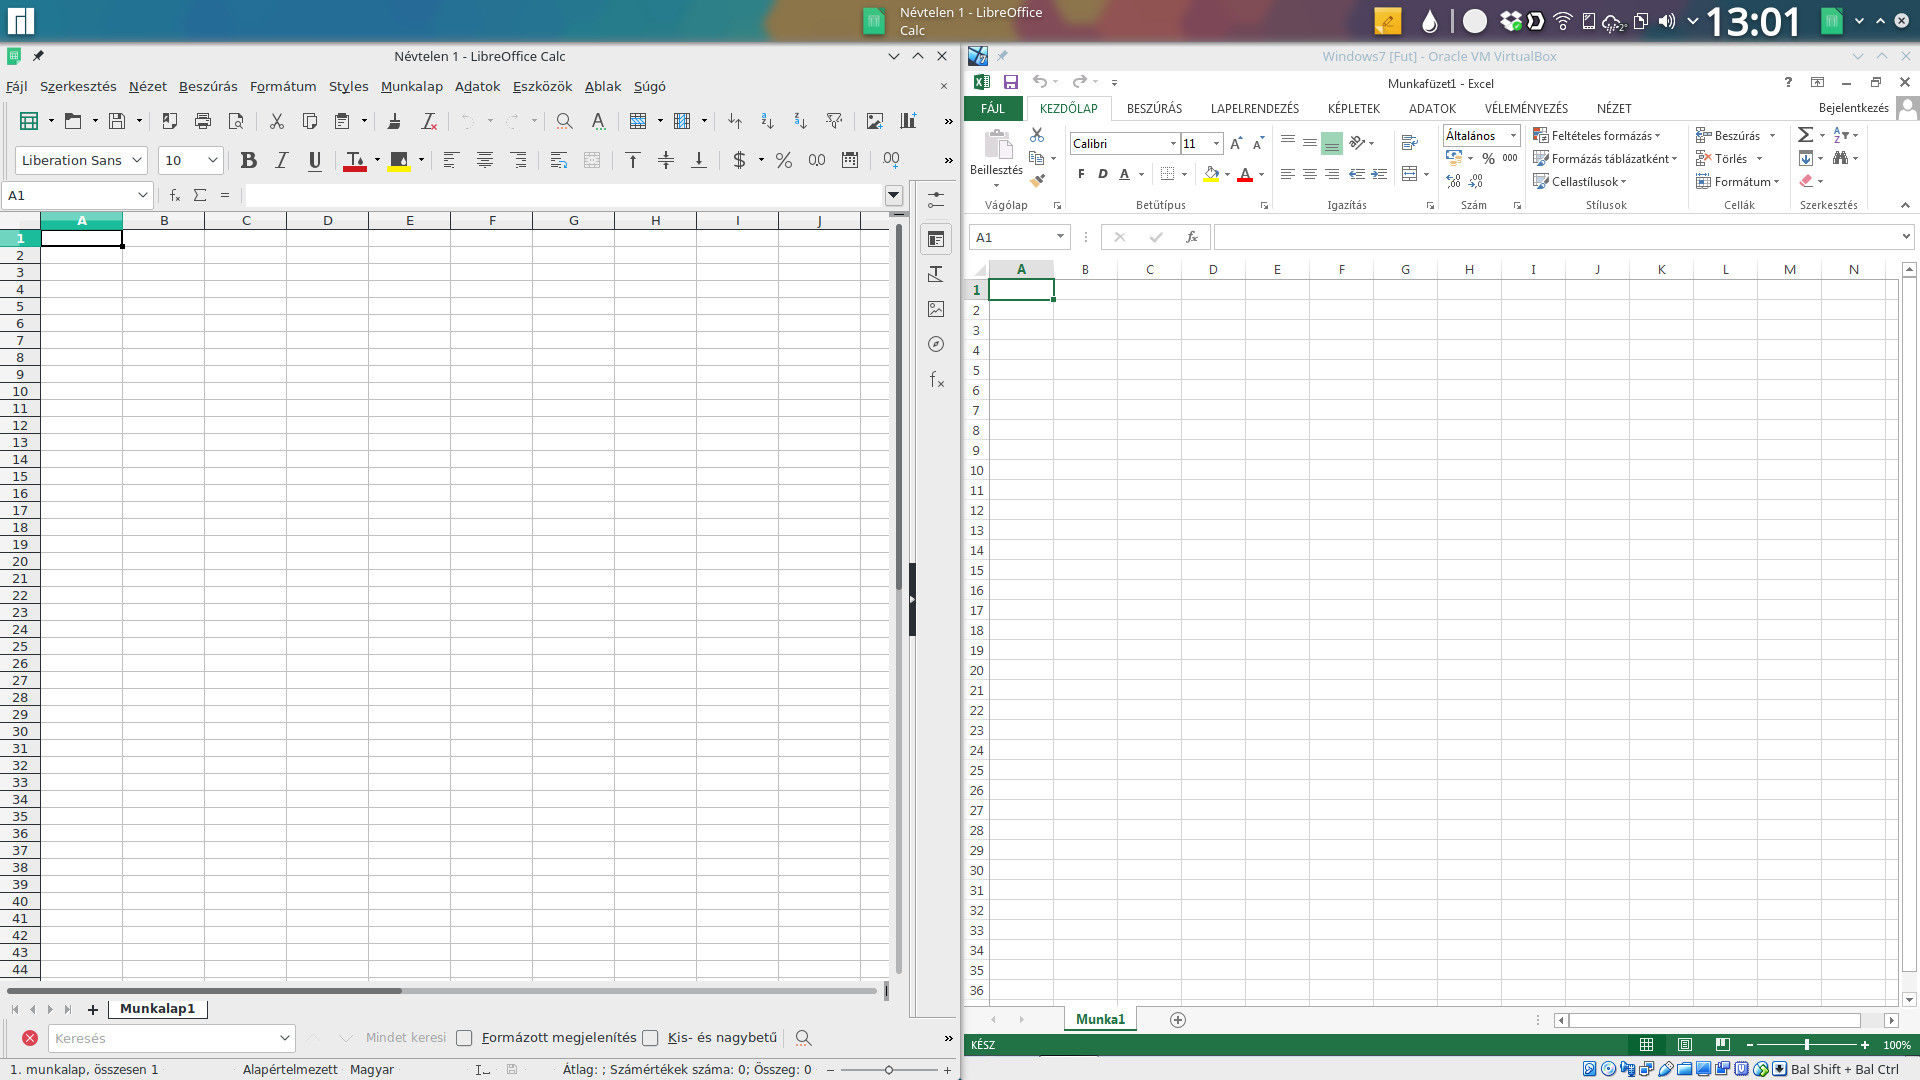
Task: Open Cellastílusok dropdown in Excel
Action: (x=1580, y=181)
